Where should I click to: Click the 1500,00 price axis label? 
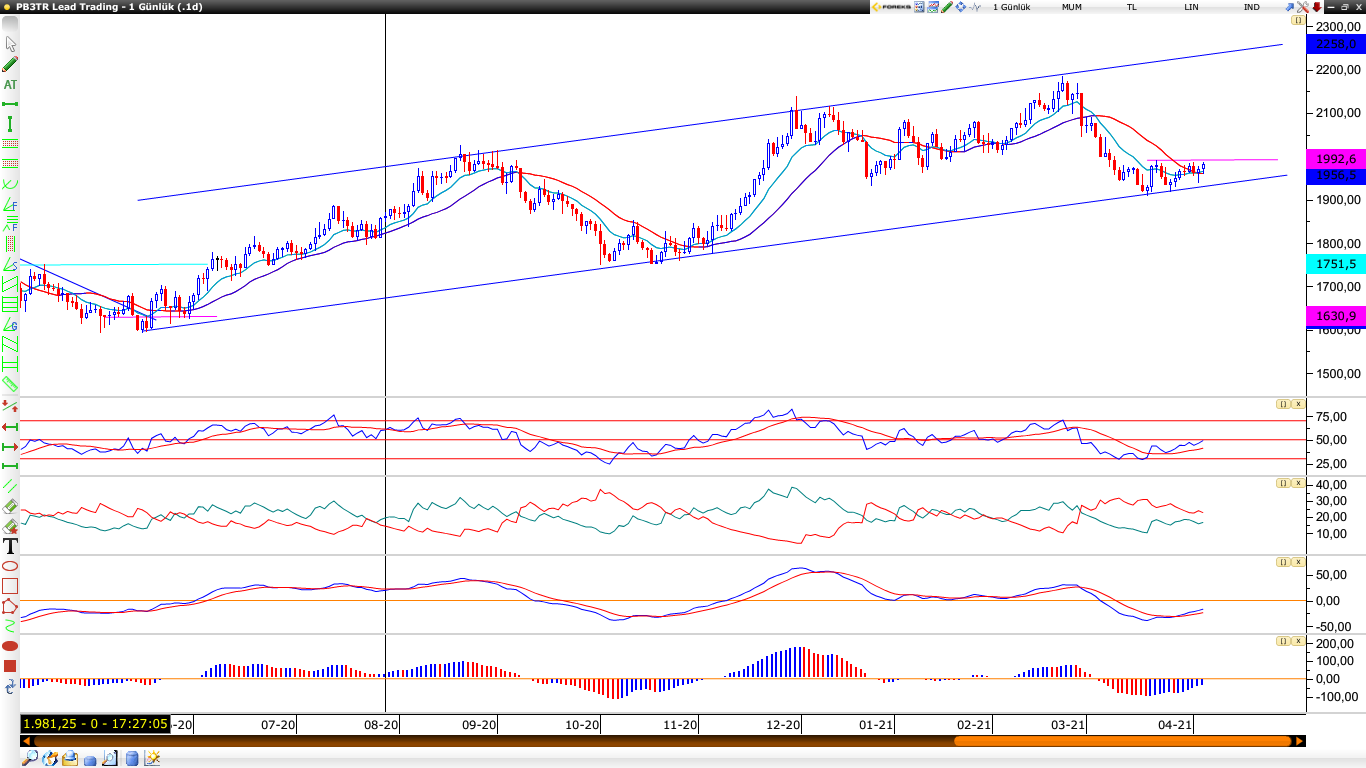coord(1338,374)
